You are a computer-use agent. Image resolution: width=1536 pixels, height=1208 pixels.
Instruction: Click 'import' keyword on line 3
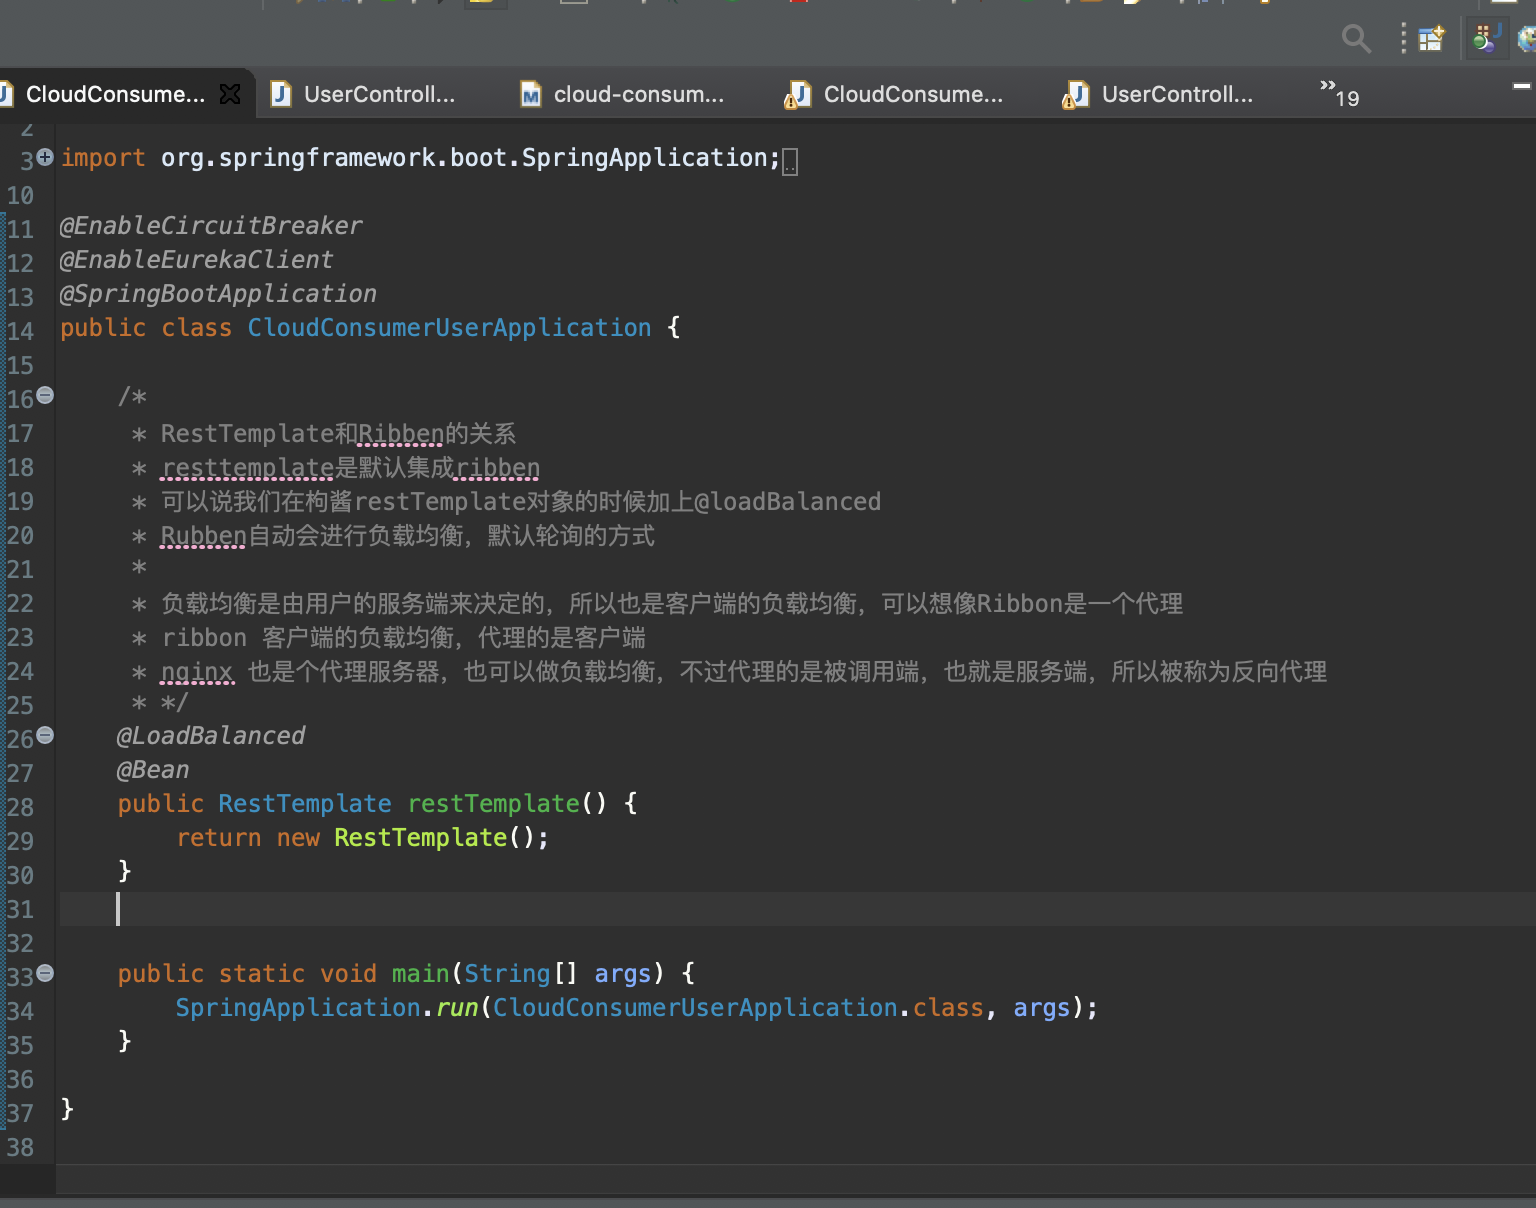[x=103, y=158]
